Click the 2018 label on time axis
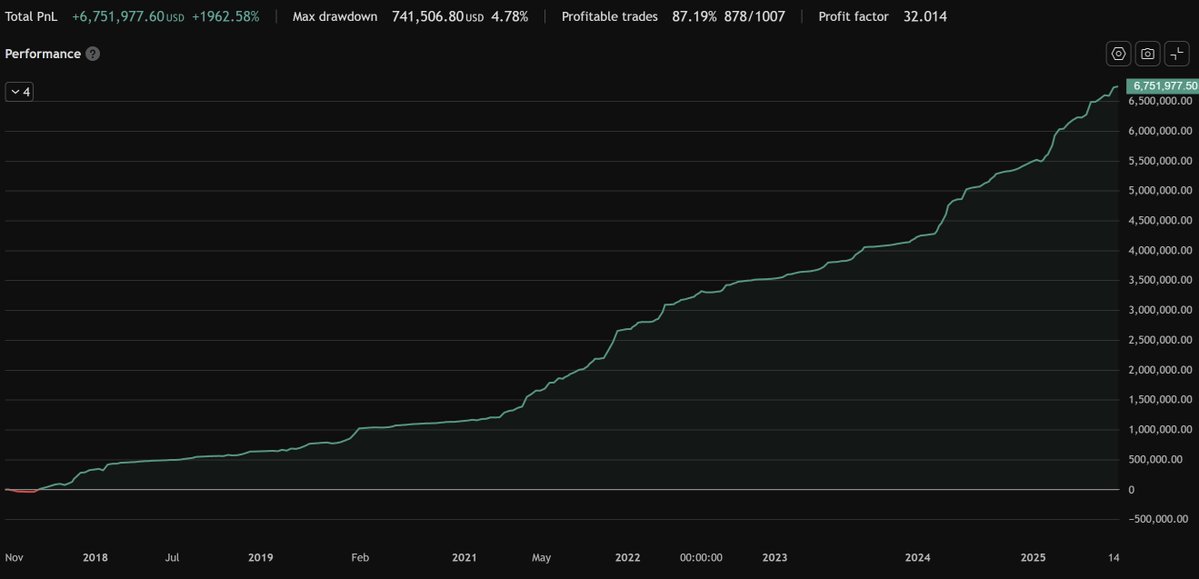Image resolution: width=1199 pixels, height=579 pixels. 95,558
